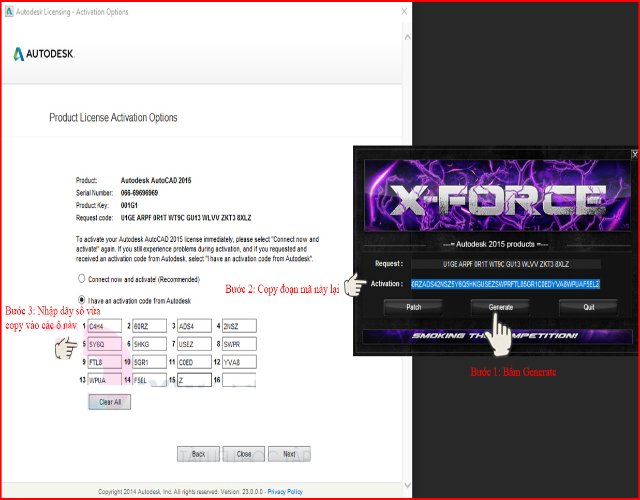
Task: Click scroll-up arrow in Autodesk Licensing window
Action: 407,37
